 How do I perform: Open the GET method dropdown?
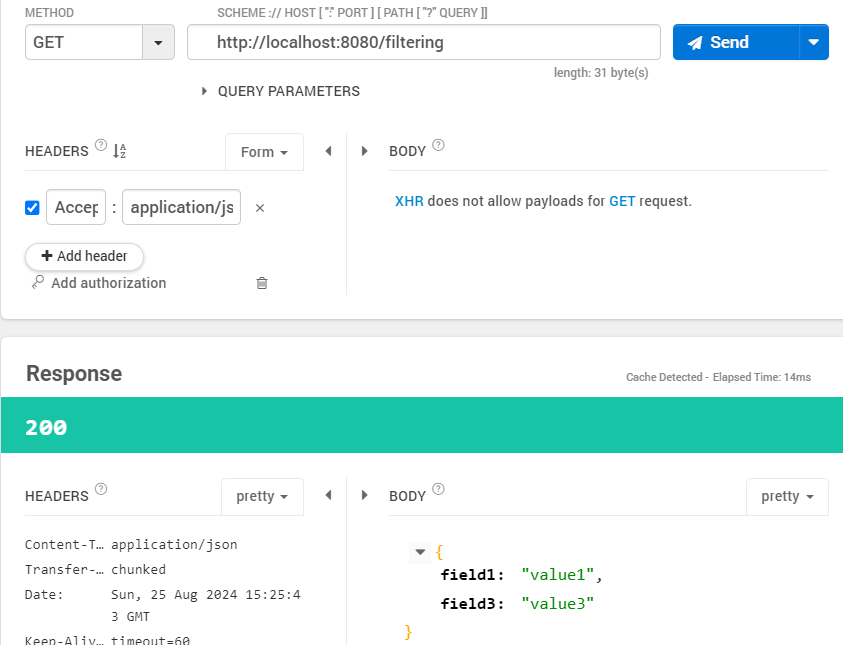pyautogui.click(x=158, y=42)
